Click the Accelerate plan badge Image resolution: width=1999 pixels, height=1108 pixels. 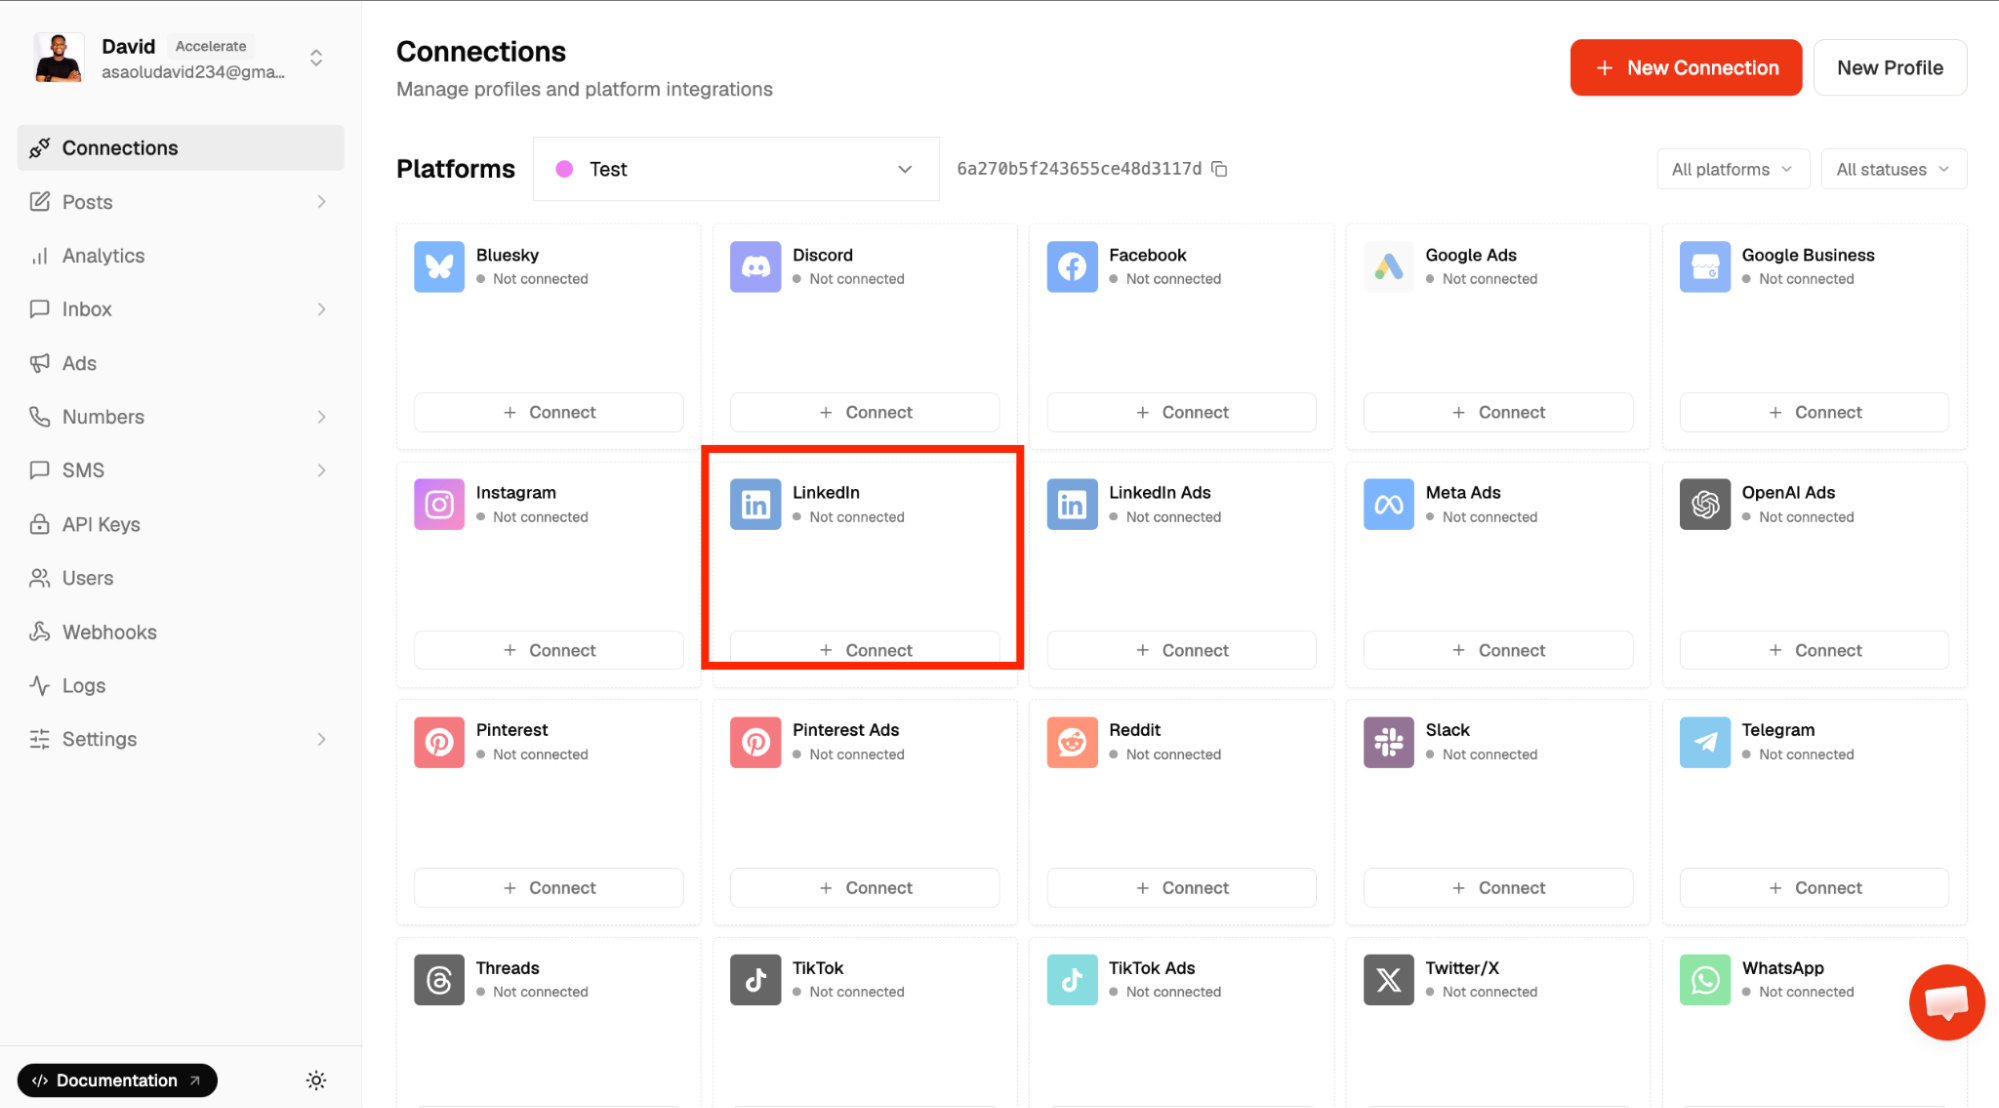pyautogui.click(x=210, y=46)
